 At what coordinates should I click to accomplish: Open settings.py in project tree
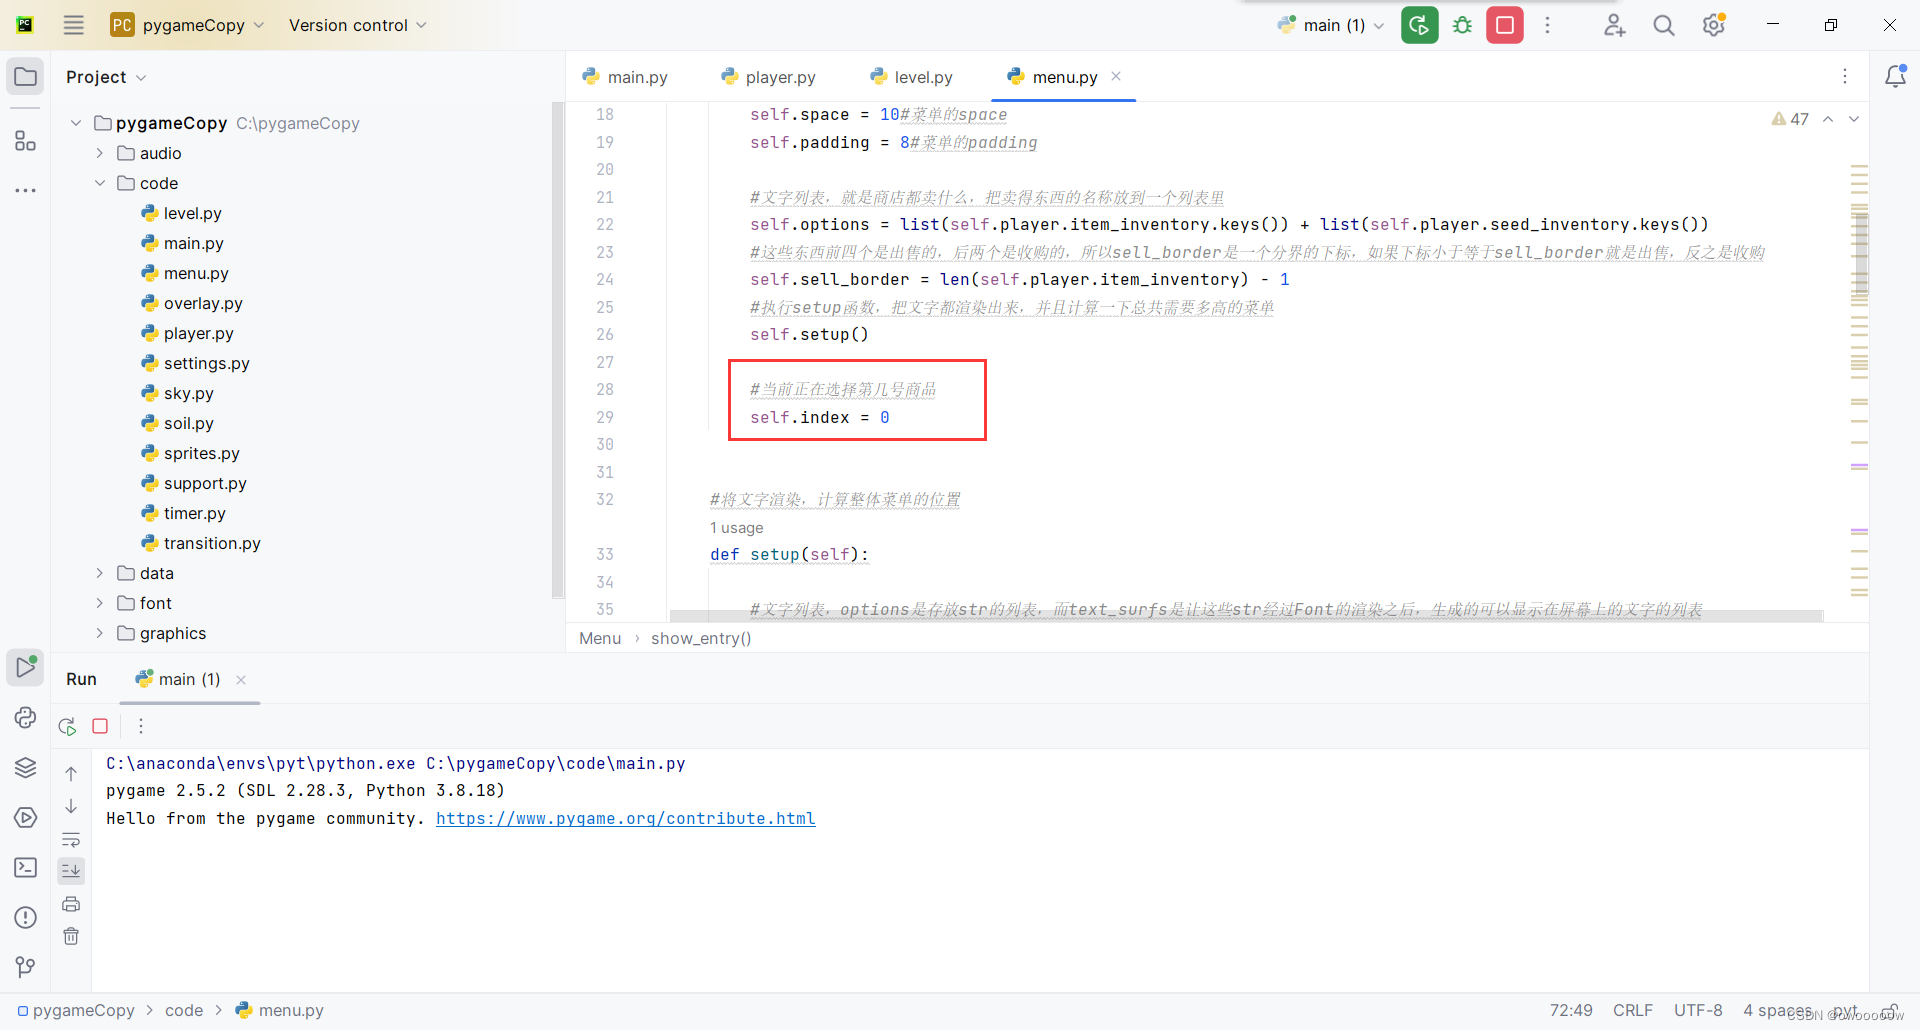click(x=206, y=363)
